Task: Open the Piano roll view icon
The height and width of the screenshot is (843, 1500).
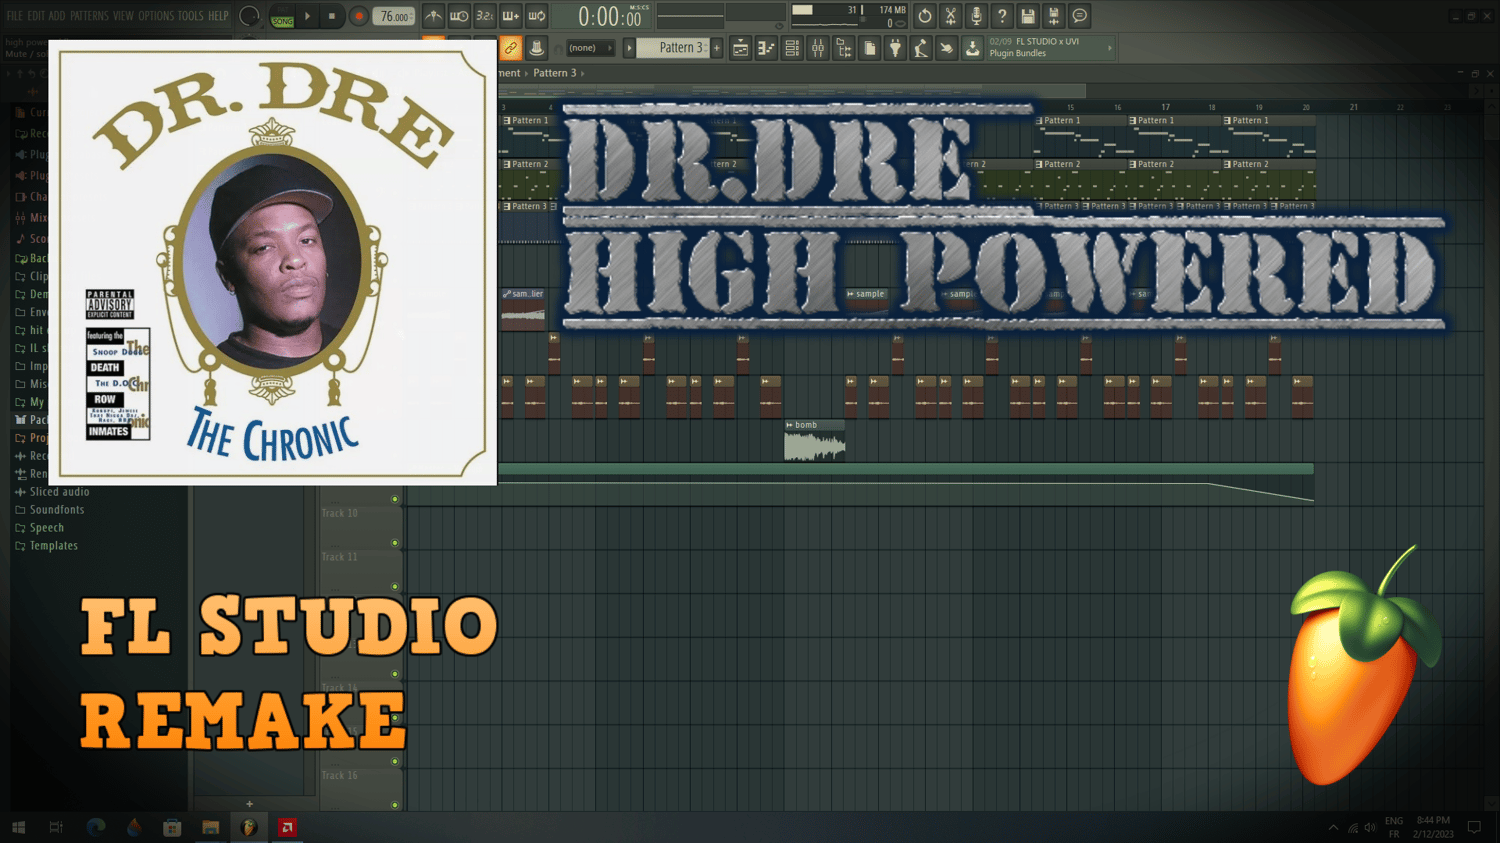Action: (x=766, y=48)
